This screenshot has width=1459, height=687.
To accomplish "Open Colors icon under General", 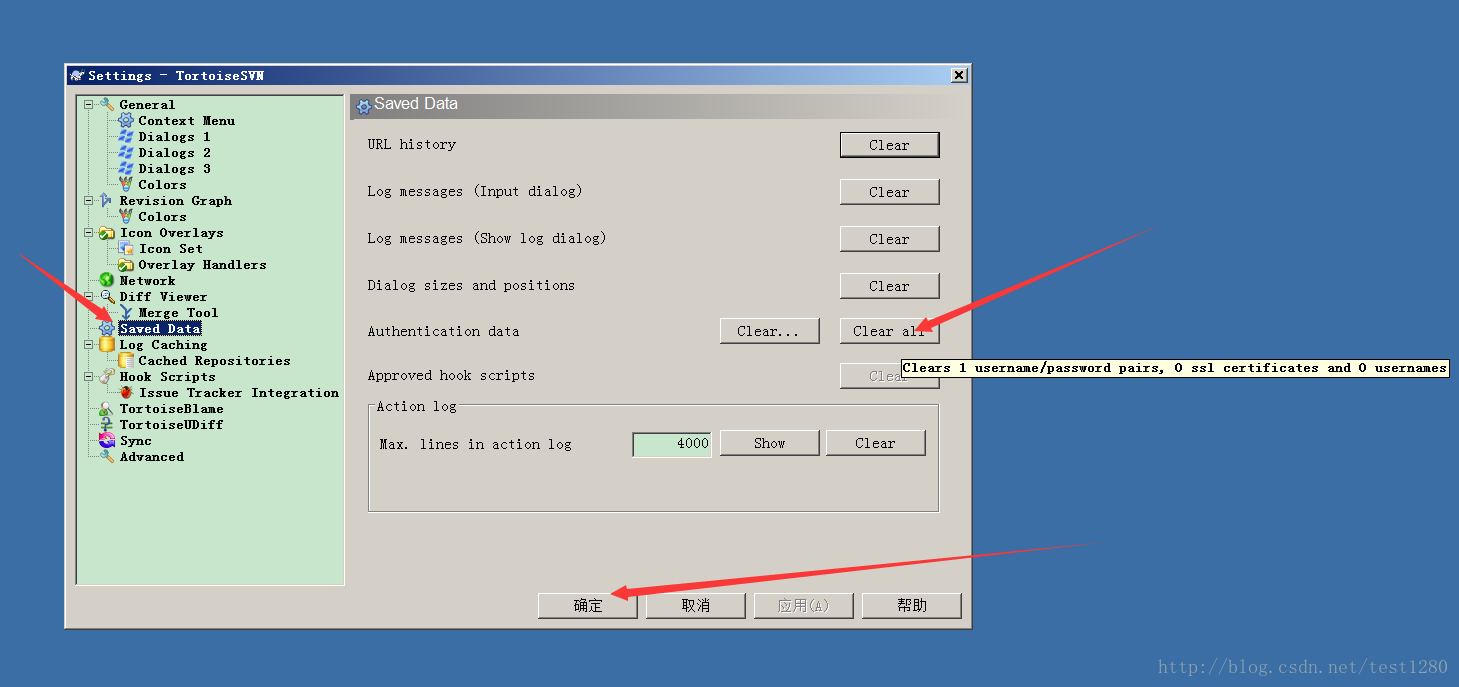I will click(x=126, y=184).
